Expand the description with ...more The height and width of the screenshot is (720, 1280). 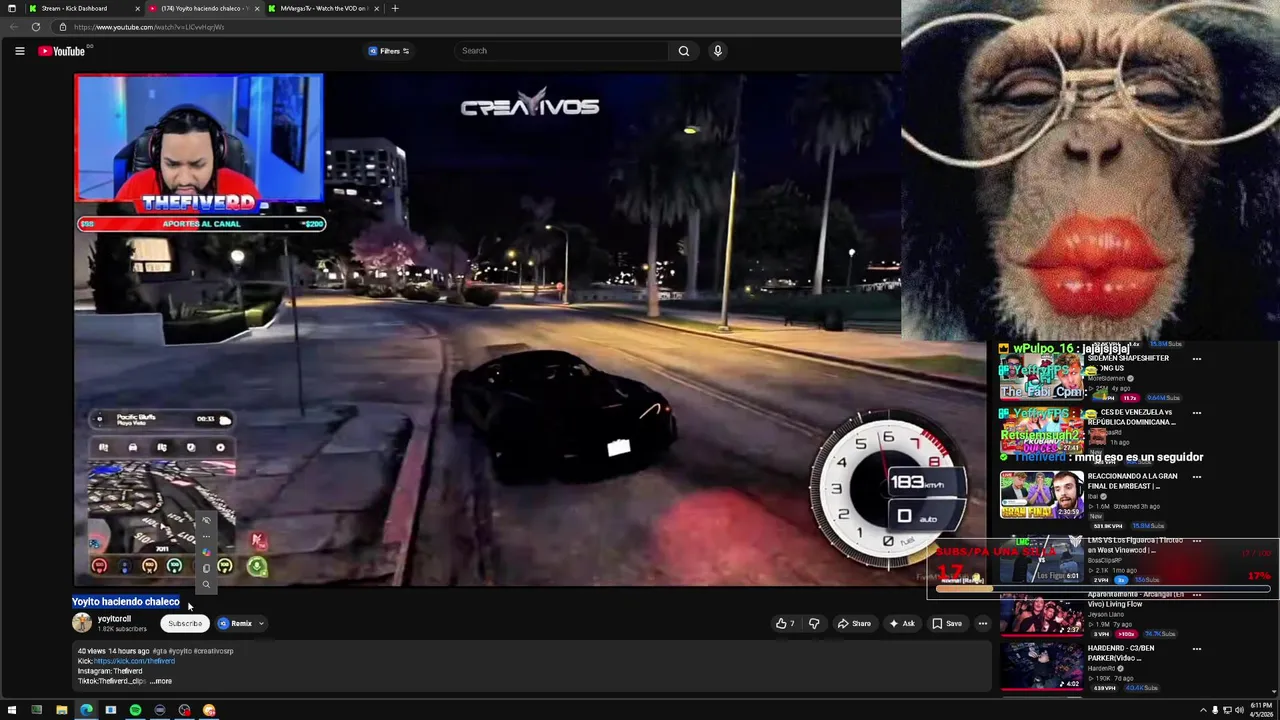(x=161, y=681)
